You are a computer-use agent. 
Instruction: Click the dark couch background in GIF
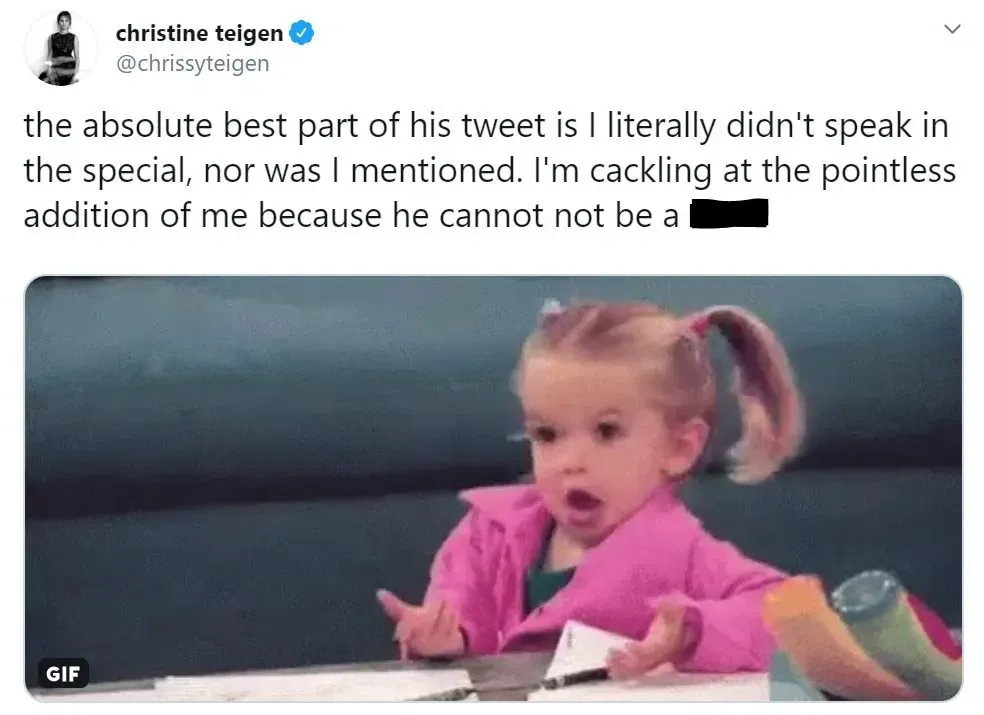click(250, 450)
